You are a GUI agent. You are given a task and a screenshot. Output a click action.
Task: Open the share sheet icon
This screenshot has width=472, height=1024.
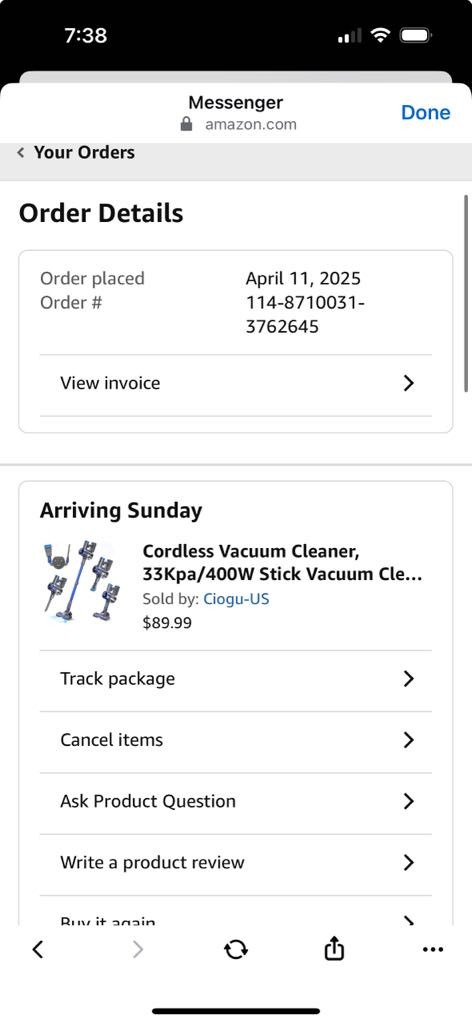click(334, 949)
